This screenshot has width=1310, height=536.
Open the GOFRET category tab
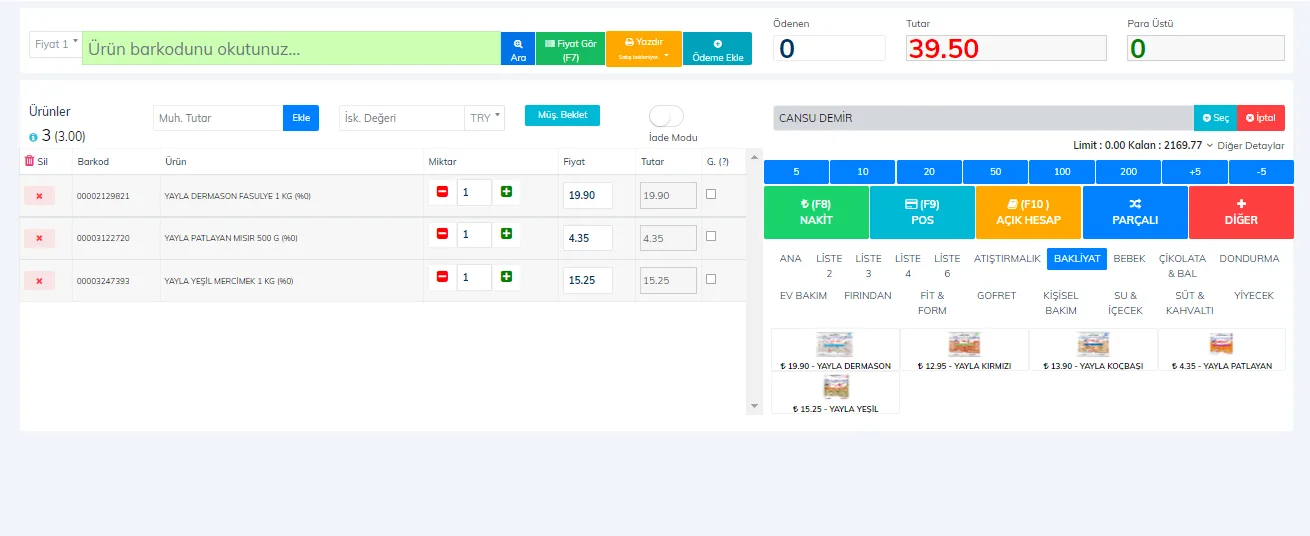pyautogui.click(x=996, y=296)
